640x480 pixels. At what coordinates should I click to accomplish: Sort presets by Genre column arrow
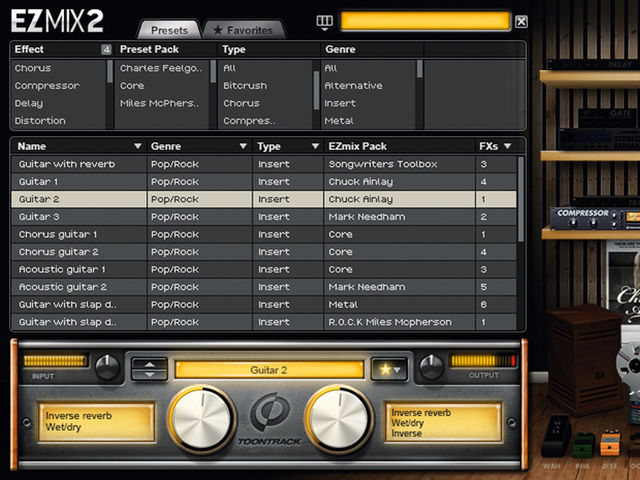point(243,146)
